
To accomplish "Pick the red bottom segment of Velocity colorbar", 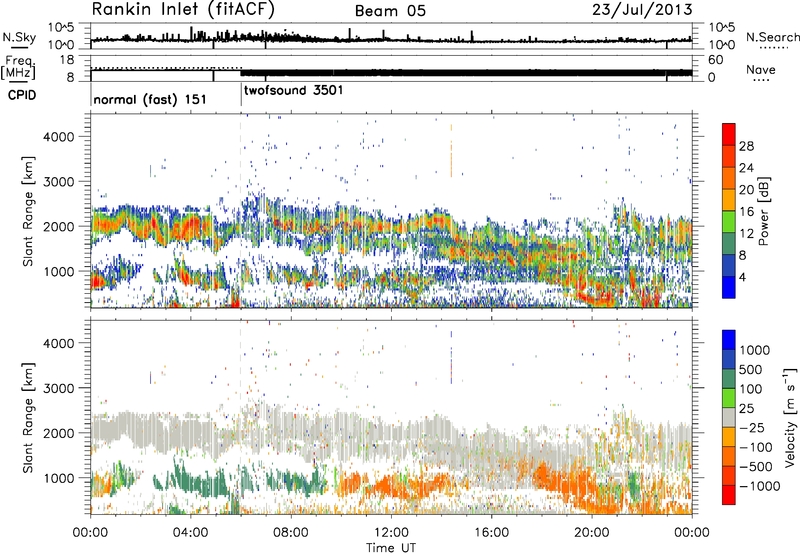I will 729,495.
